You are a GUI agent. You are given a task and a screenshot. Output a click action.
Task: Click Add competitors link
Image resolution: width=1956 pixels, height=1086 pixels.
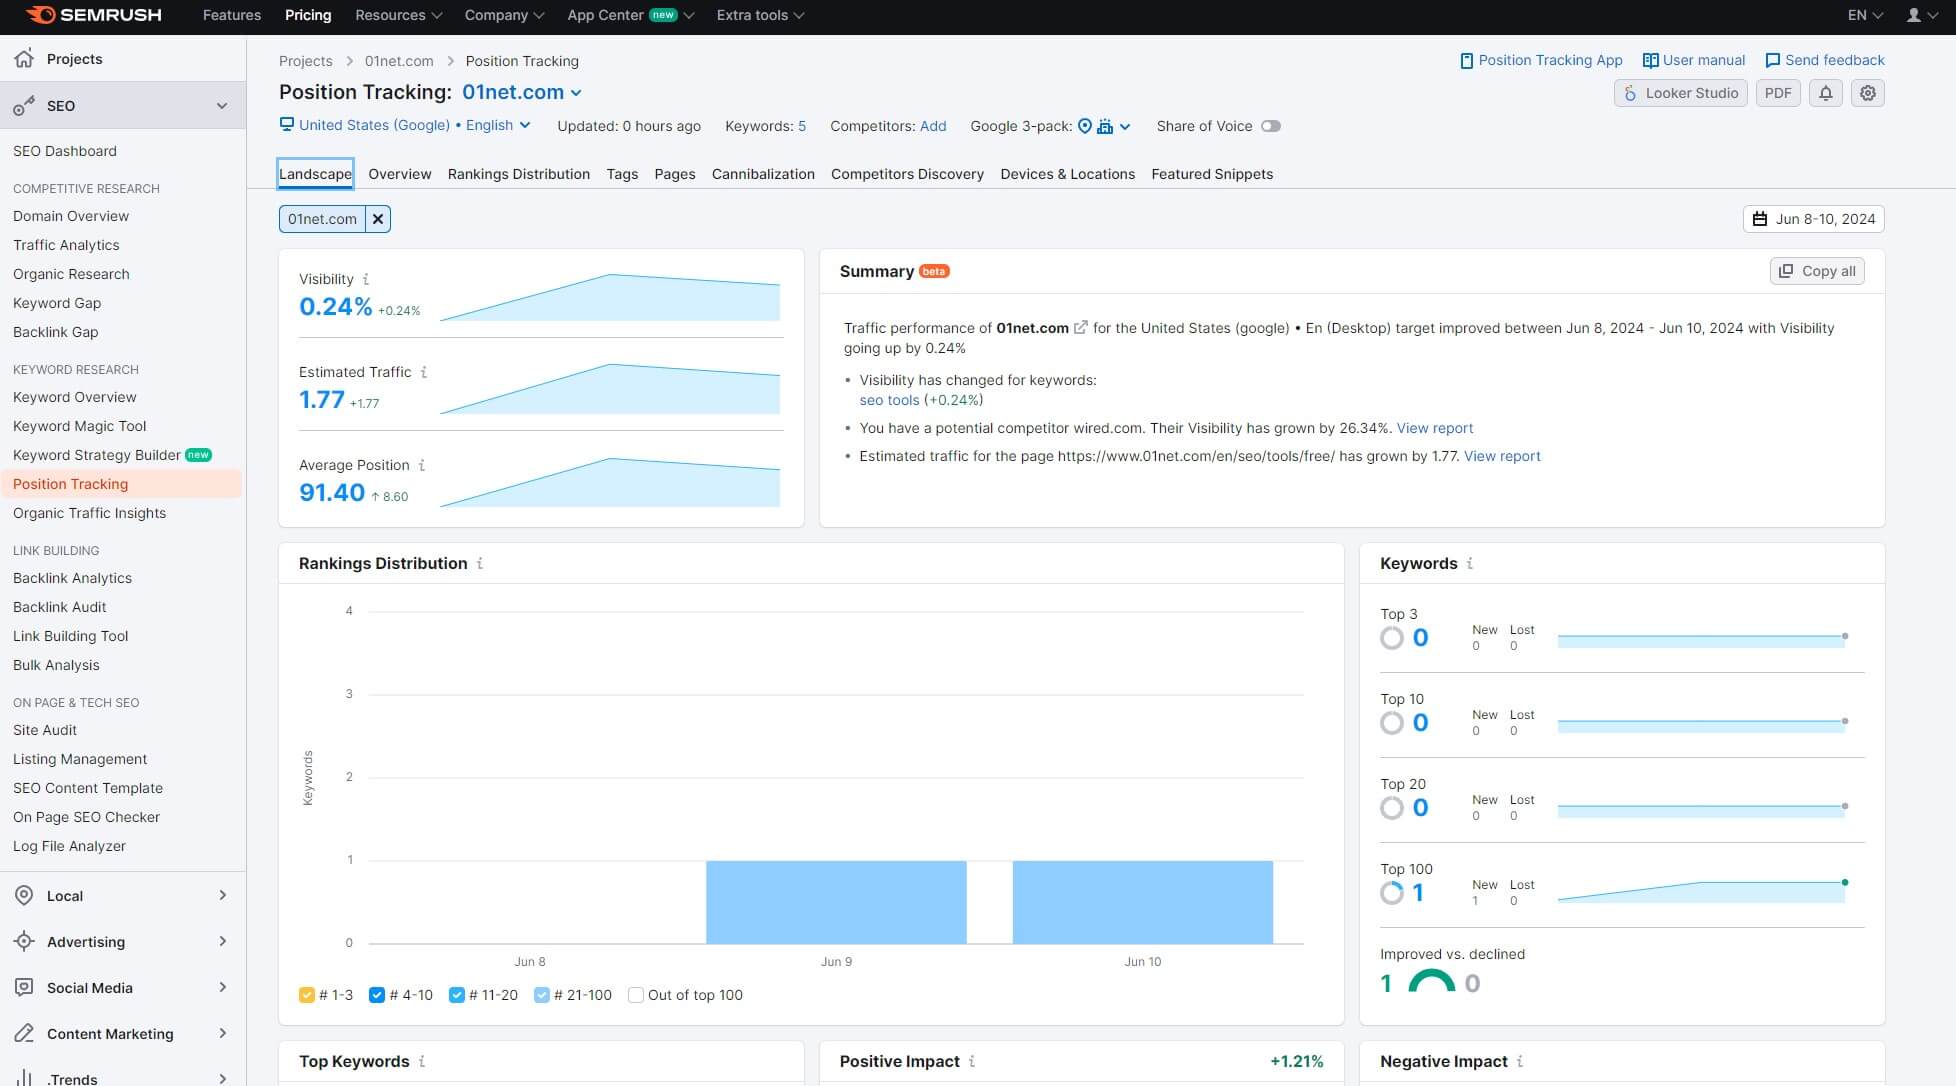pyautogui.click(x=933, y=126)
